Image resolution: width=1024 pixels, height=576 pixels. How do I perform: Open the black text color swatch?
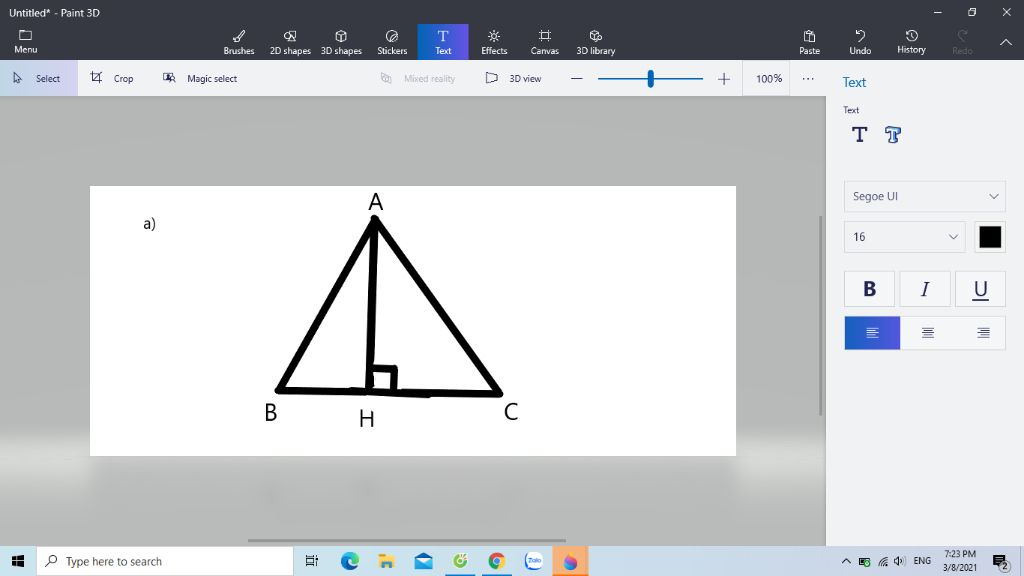click(990, 237)
